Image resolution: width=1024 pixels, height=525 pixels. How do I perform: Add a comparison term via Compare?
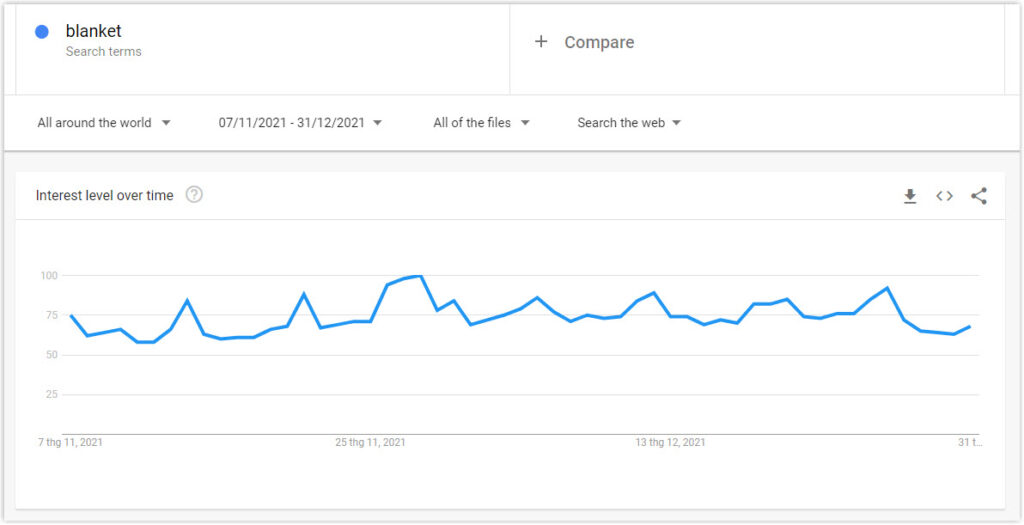[x=599, y=42]
